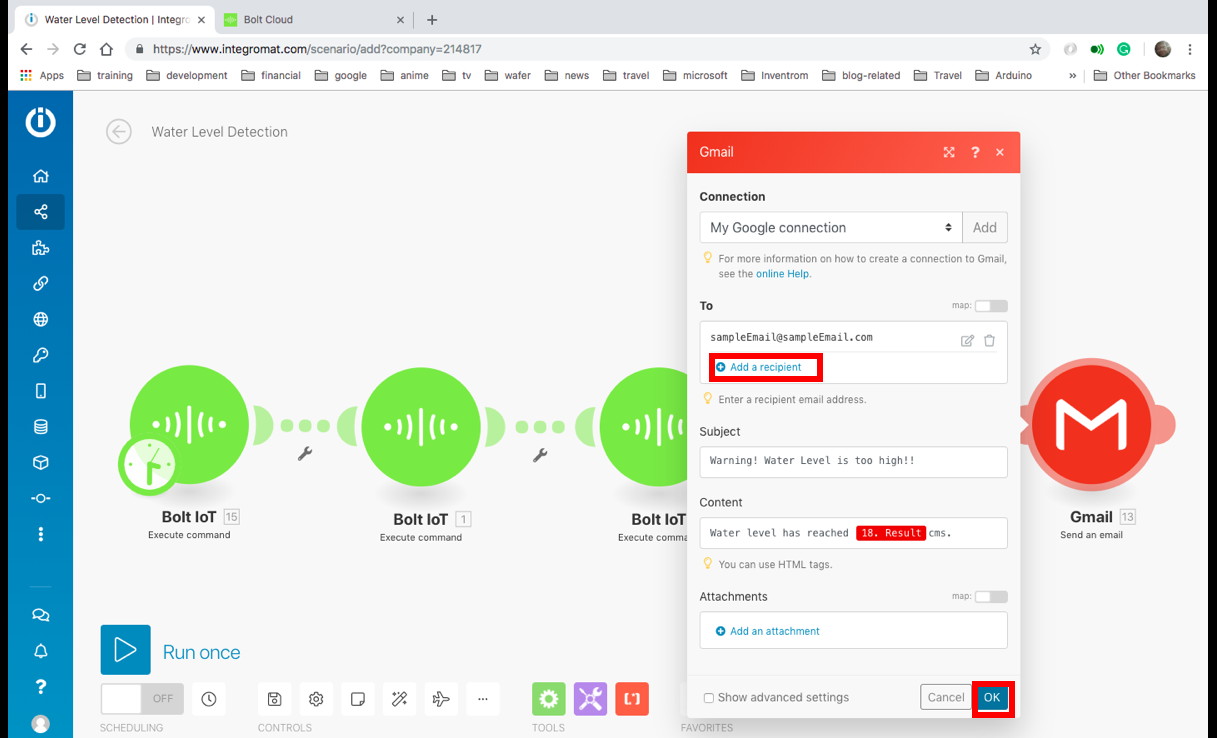Expand more controls with the ellipsis button
This screenshot has height=738, width=1217.
pyautogui.click(x=483, y=699)
